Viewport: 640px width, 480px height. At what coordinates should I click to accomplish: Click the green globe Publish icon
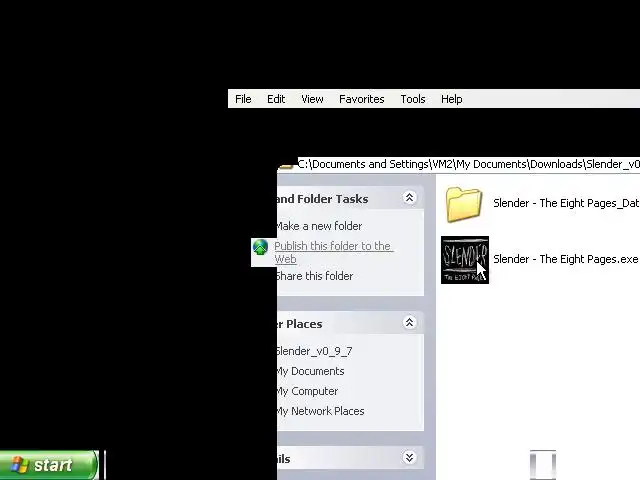pyautogui.click(x=260, y=247)
